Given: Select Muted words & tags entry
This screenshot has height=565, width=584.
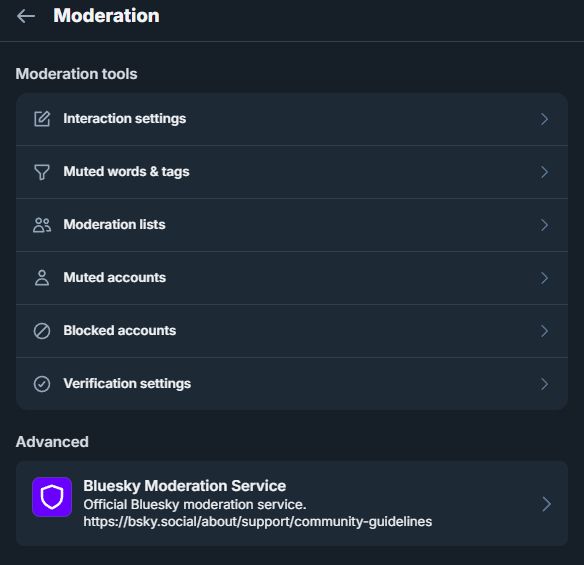Looking at the screenshot, I should pyautogui.click(x=292, y=172).
